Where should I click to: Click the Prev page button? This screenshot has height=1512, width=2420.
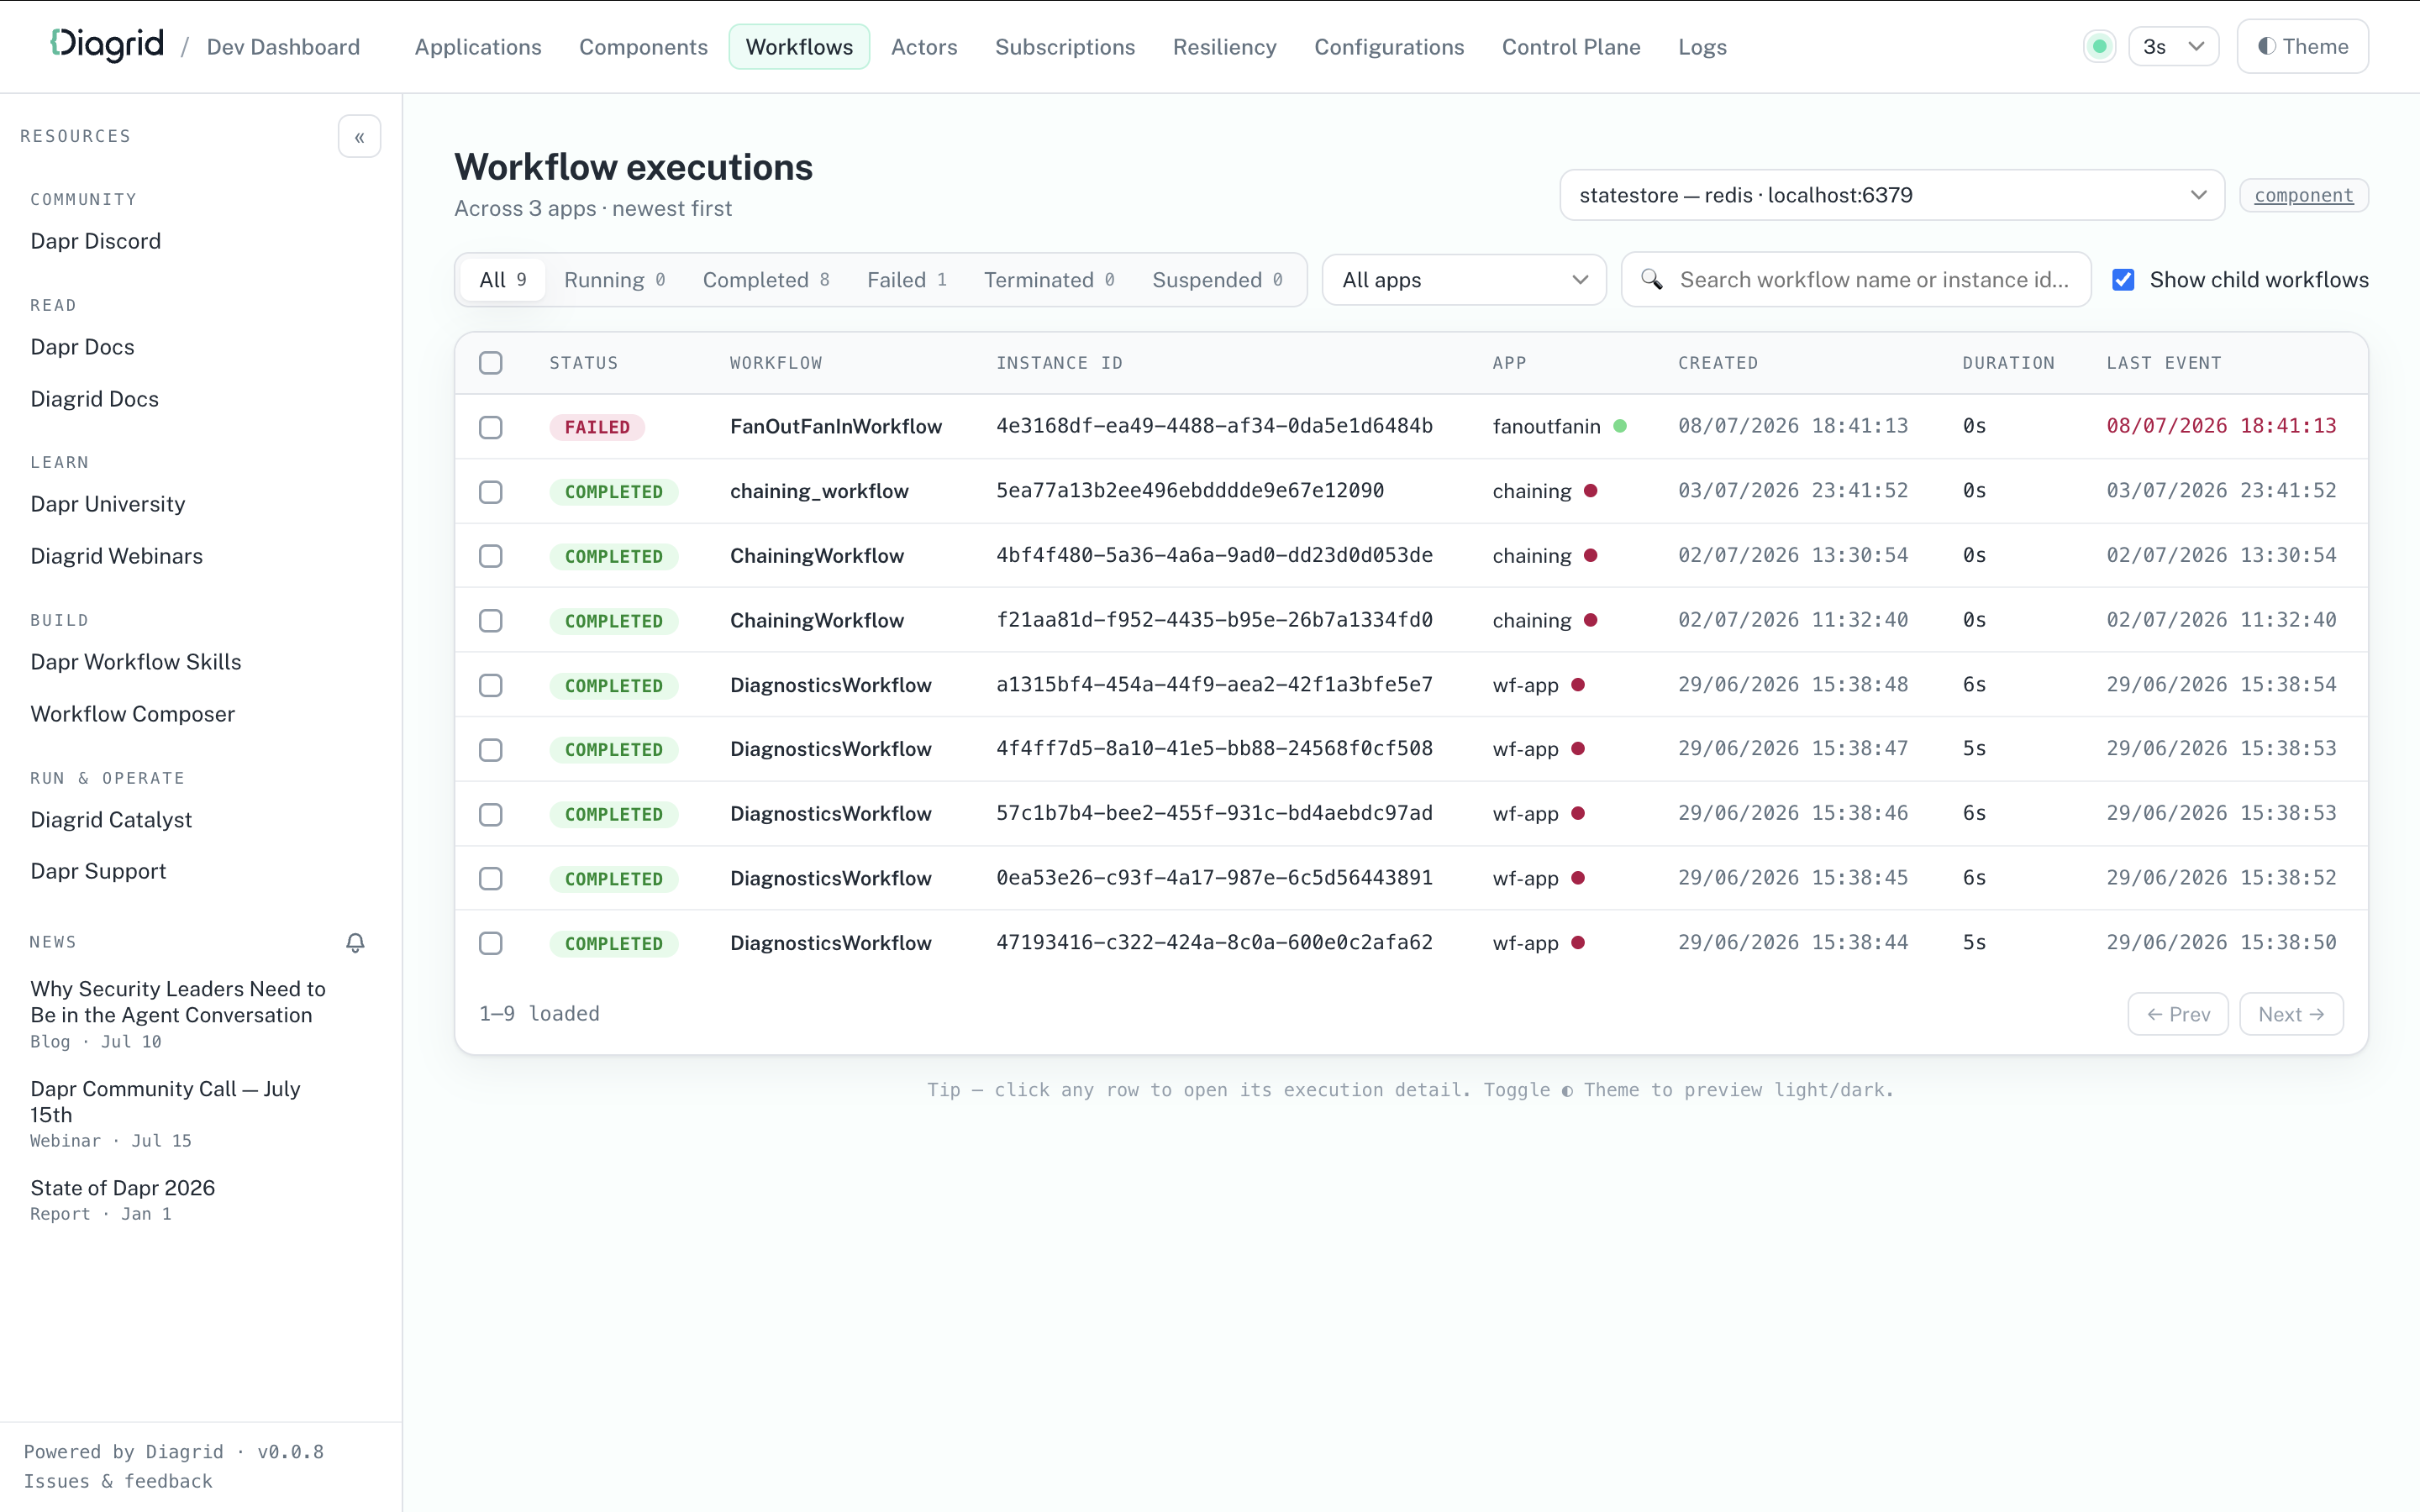point(2178,1014)
